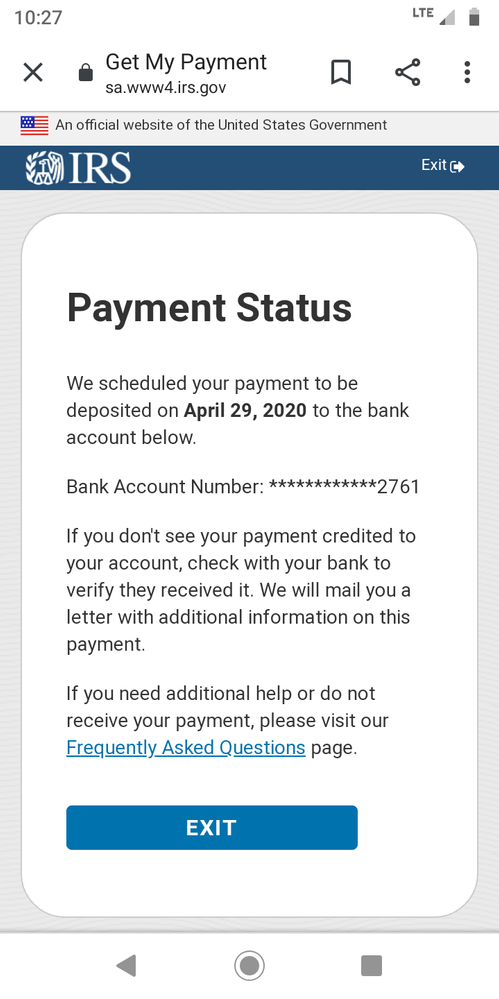This screenshot has height=999, width=499.
Task: Click the blue EXIT button
Action: pos(212,828)
